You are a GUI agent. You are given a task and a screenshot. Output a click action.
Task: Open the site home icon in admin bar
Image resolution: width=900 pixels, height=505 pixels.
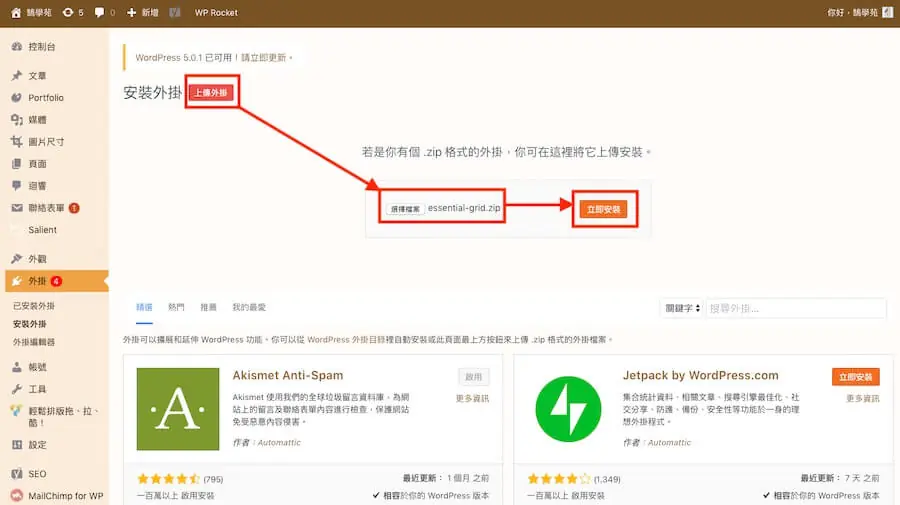point(16,13)
